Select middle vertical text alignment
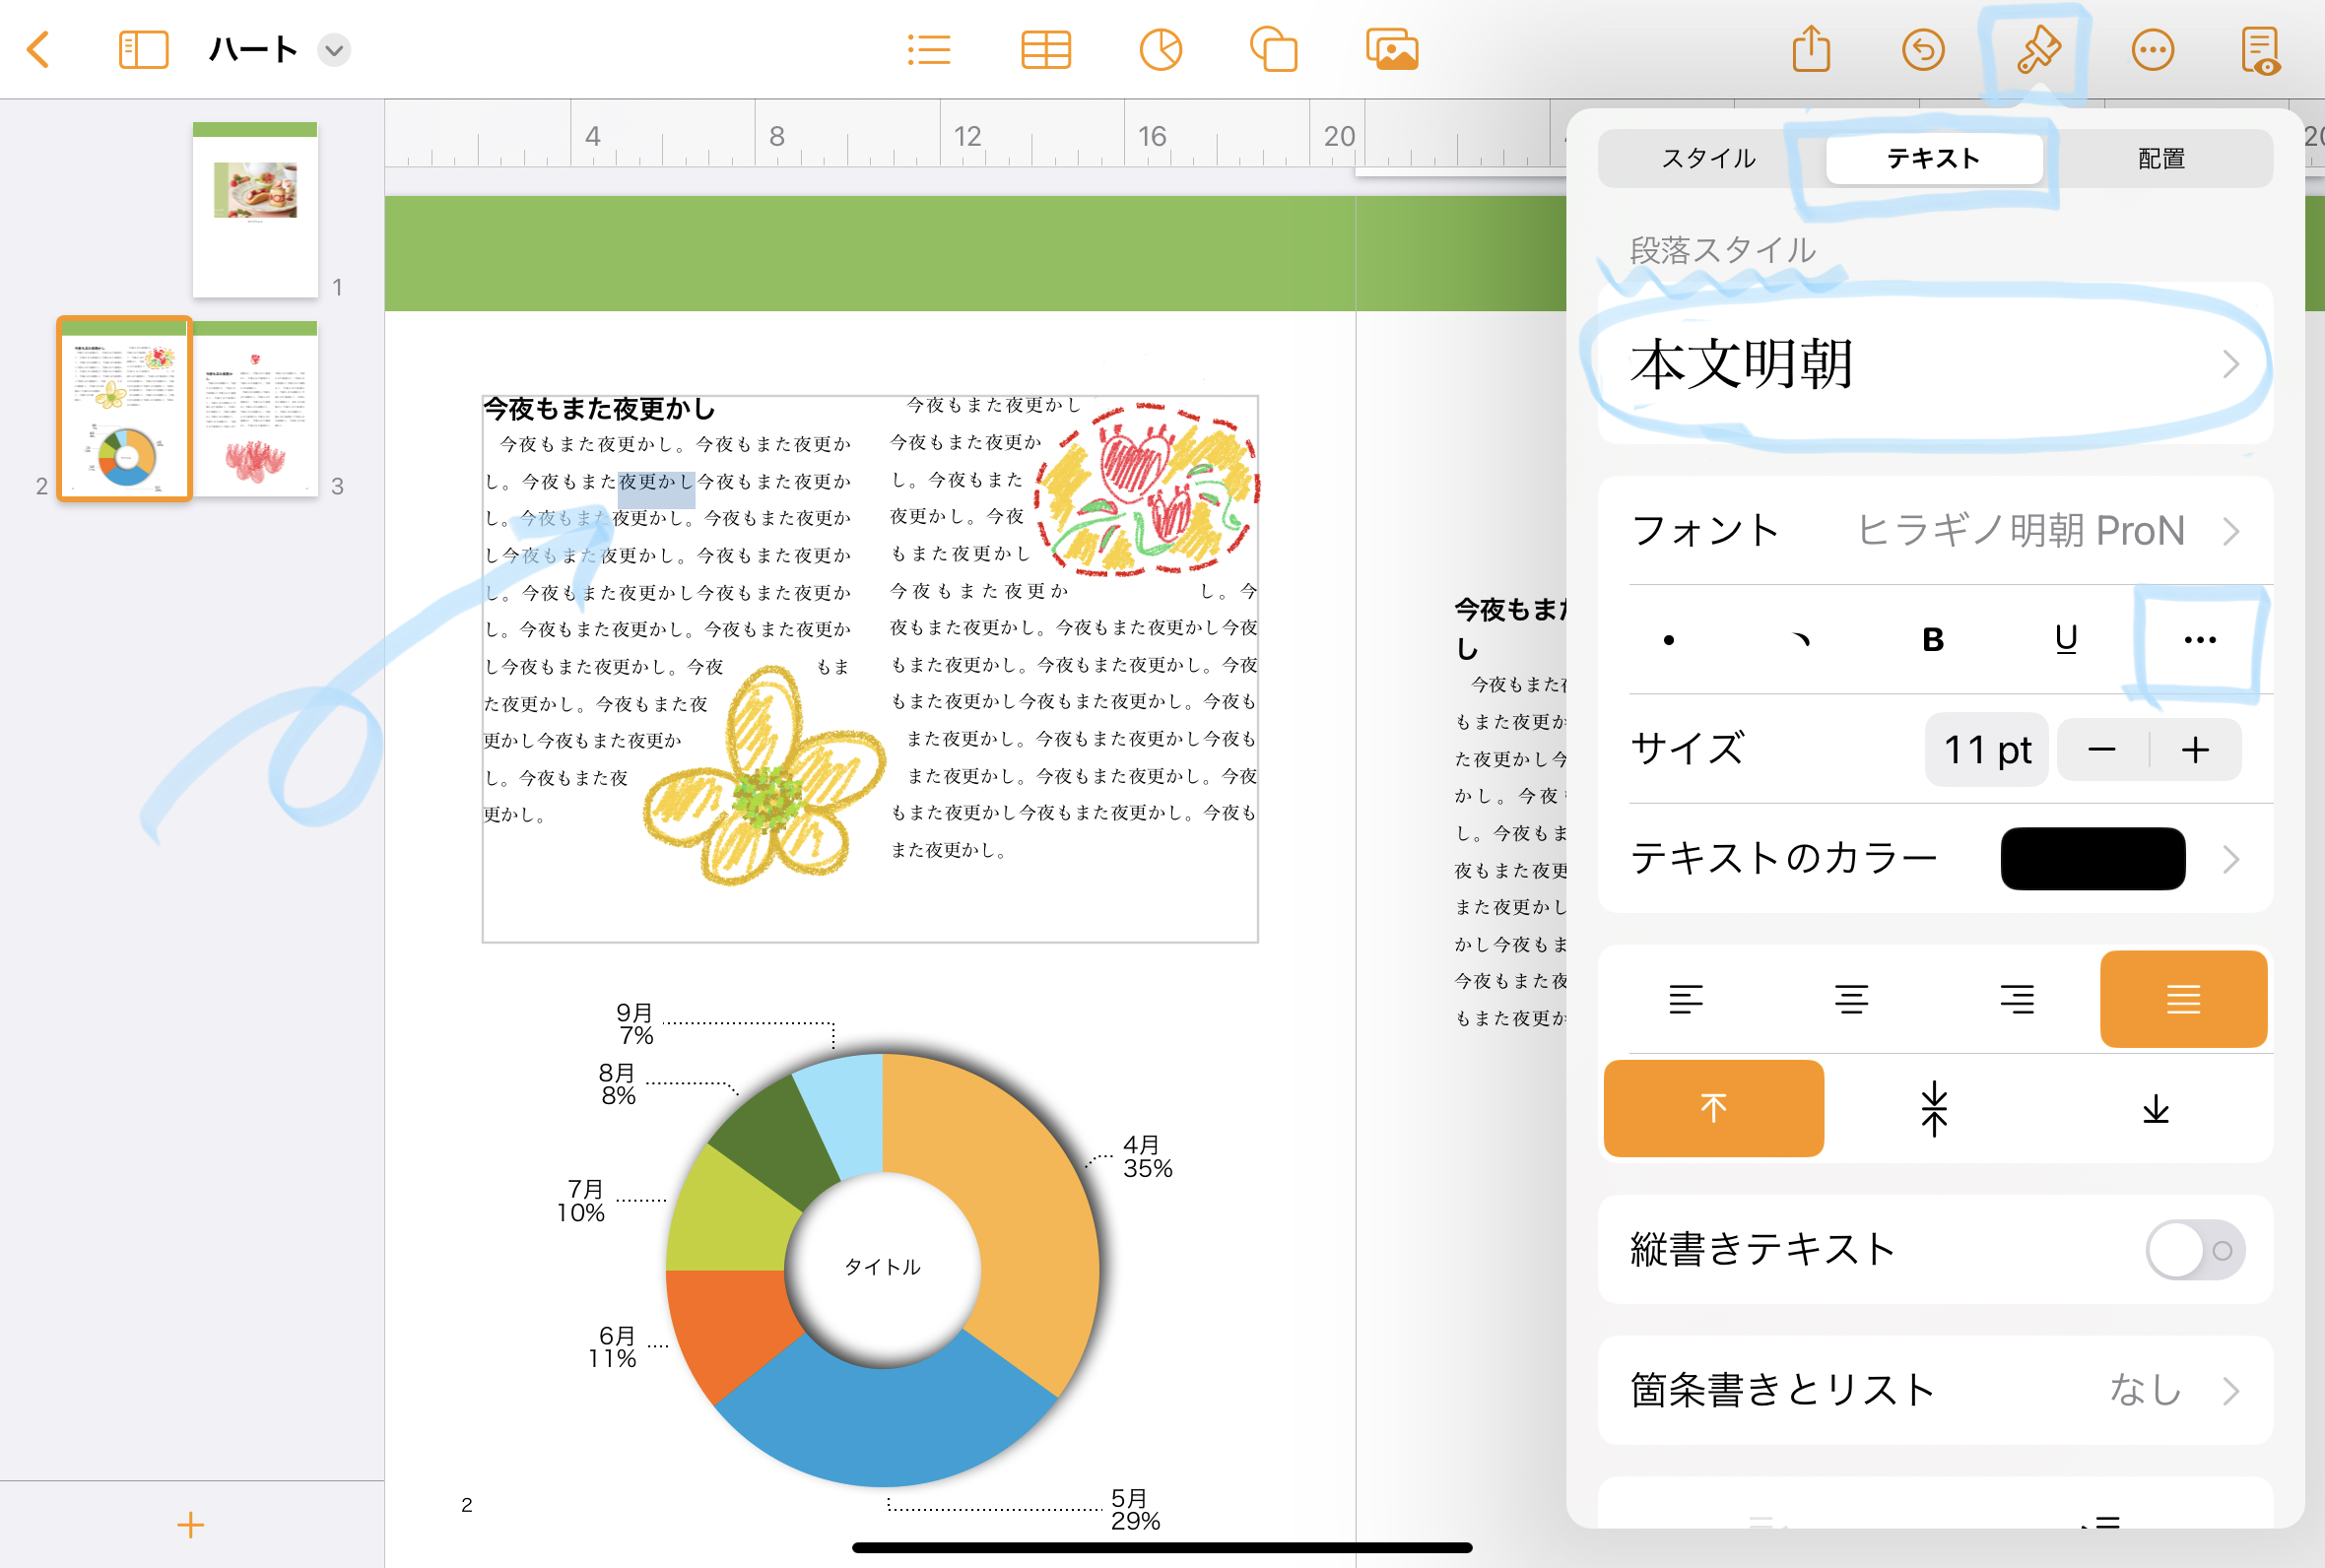This screenshot has width=2325, height=1568. [1934, 1109]
